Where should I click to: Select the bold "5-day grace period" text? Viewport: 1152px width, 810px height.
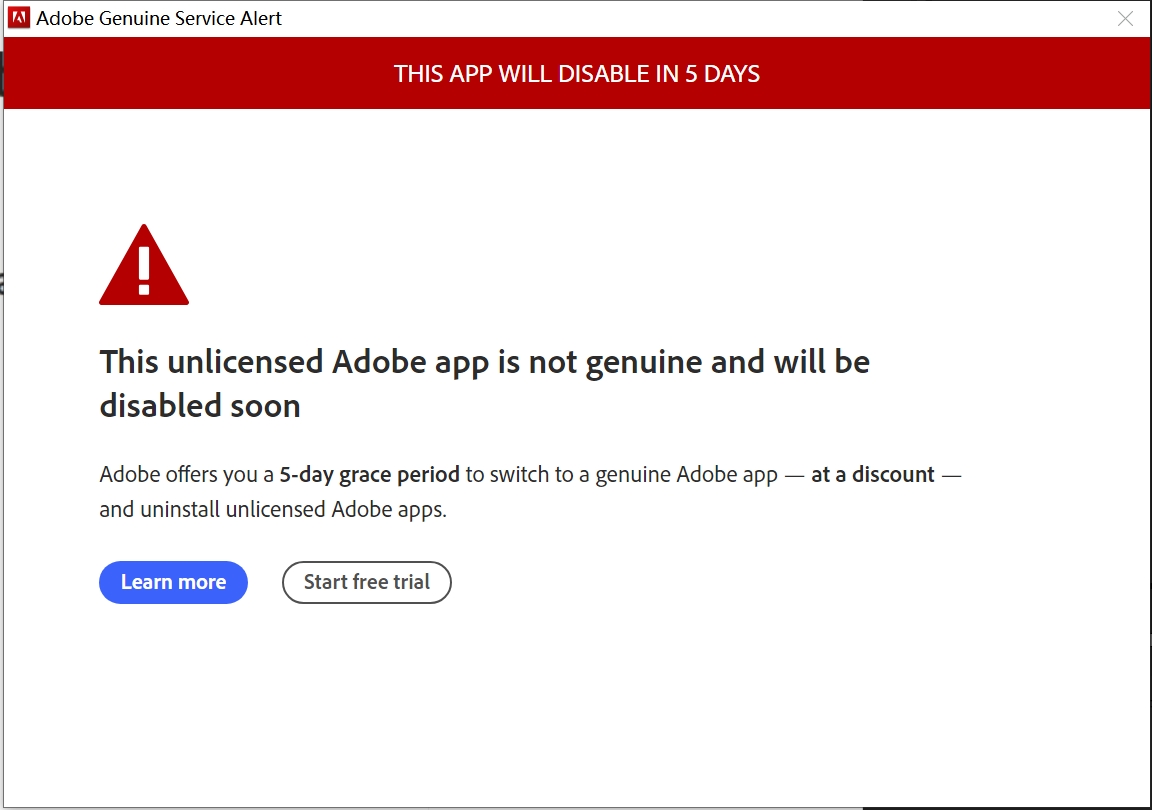(x=369, y=474)
